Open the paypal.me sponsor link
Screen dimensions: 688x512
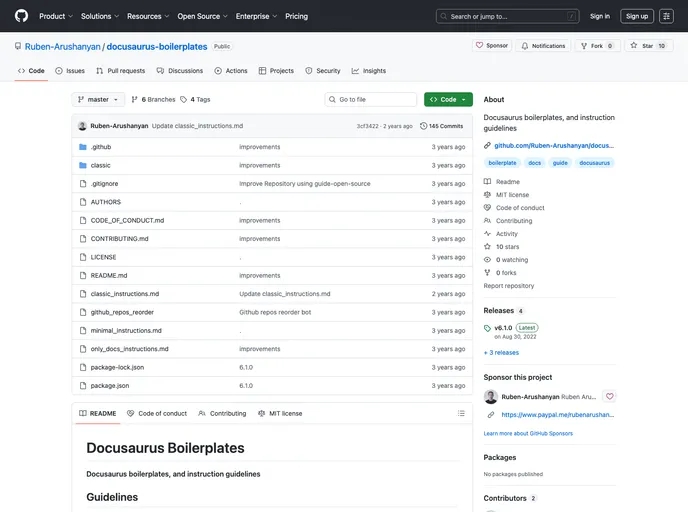pyautogui.click(x=557, y=415)
